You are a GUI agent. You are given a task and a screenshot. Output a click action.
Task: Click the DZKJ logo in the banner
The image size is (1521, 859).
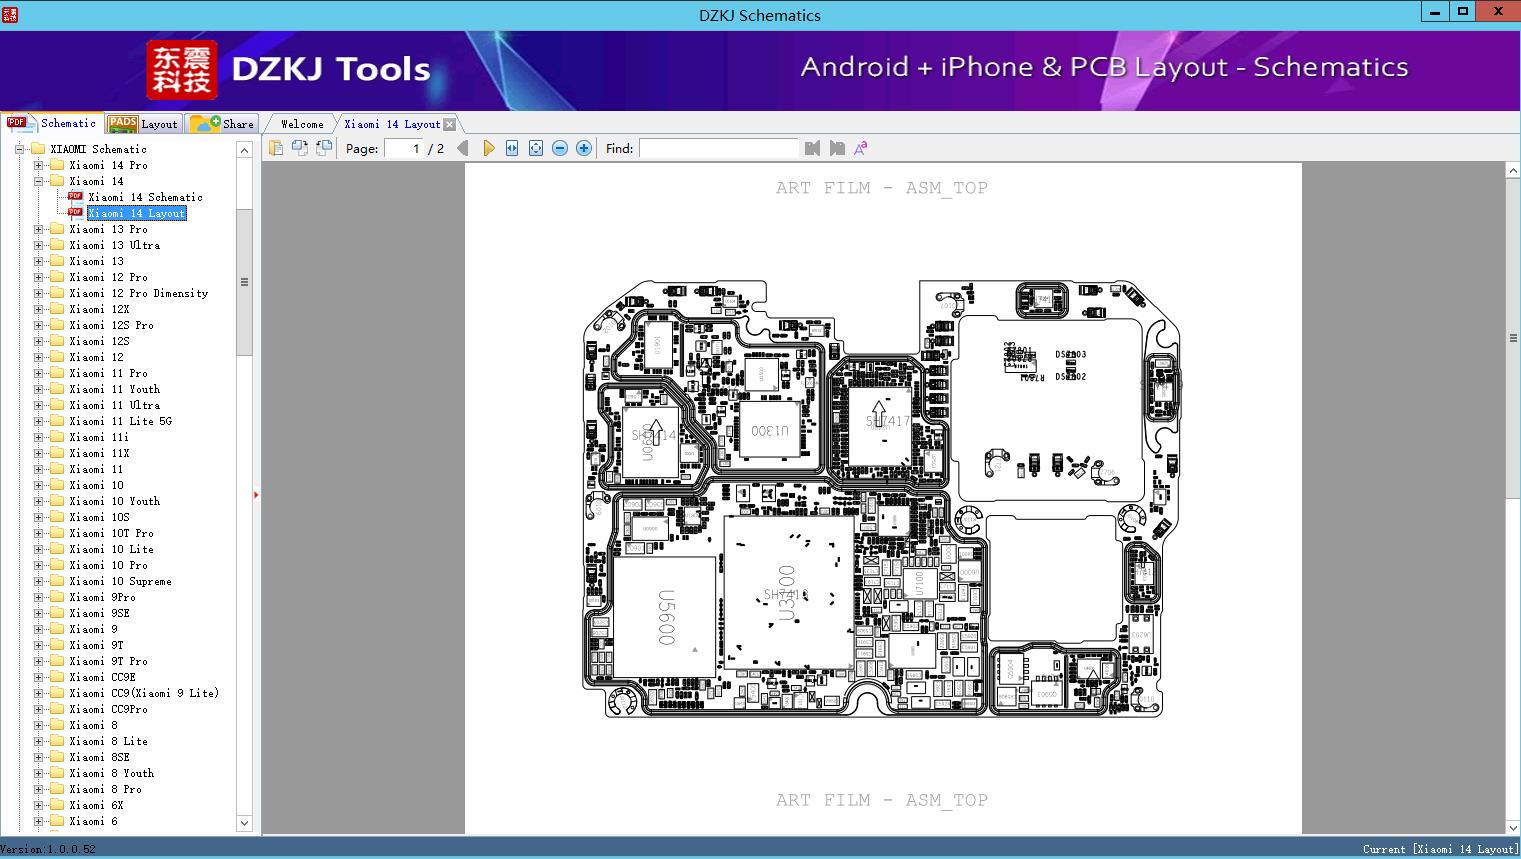(x=181, y=70)
